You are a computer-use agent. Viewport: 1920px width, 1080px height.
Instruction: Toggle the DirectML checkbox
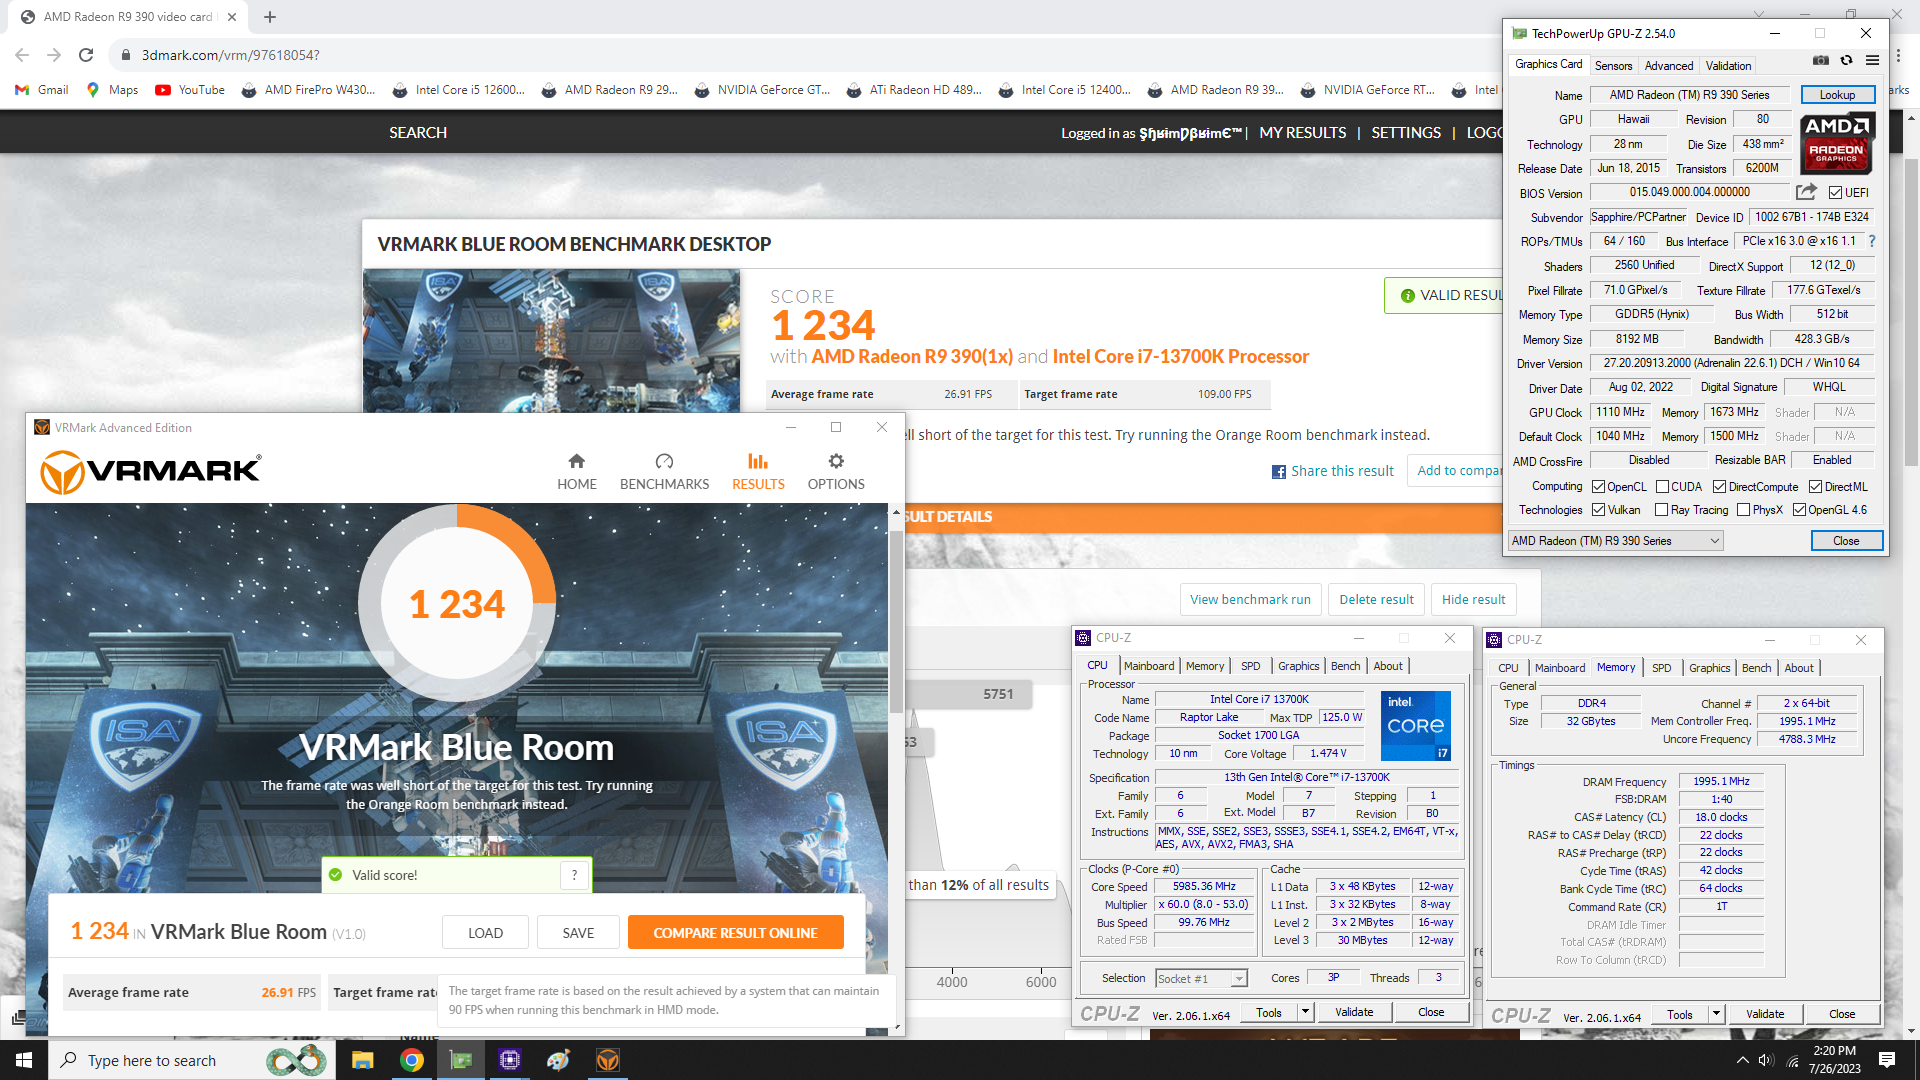point(1815,487)
